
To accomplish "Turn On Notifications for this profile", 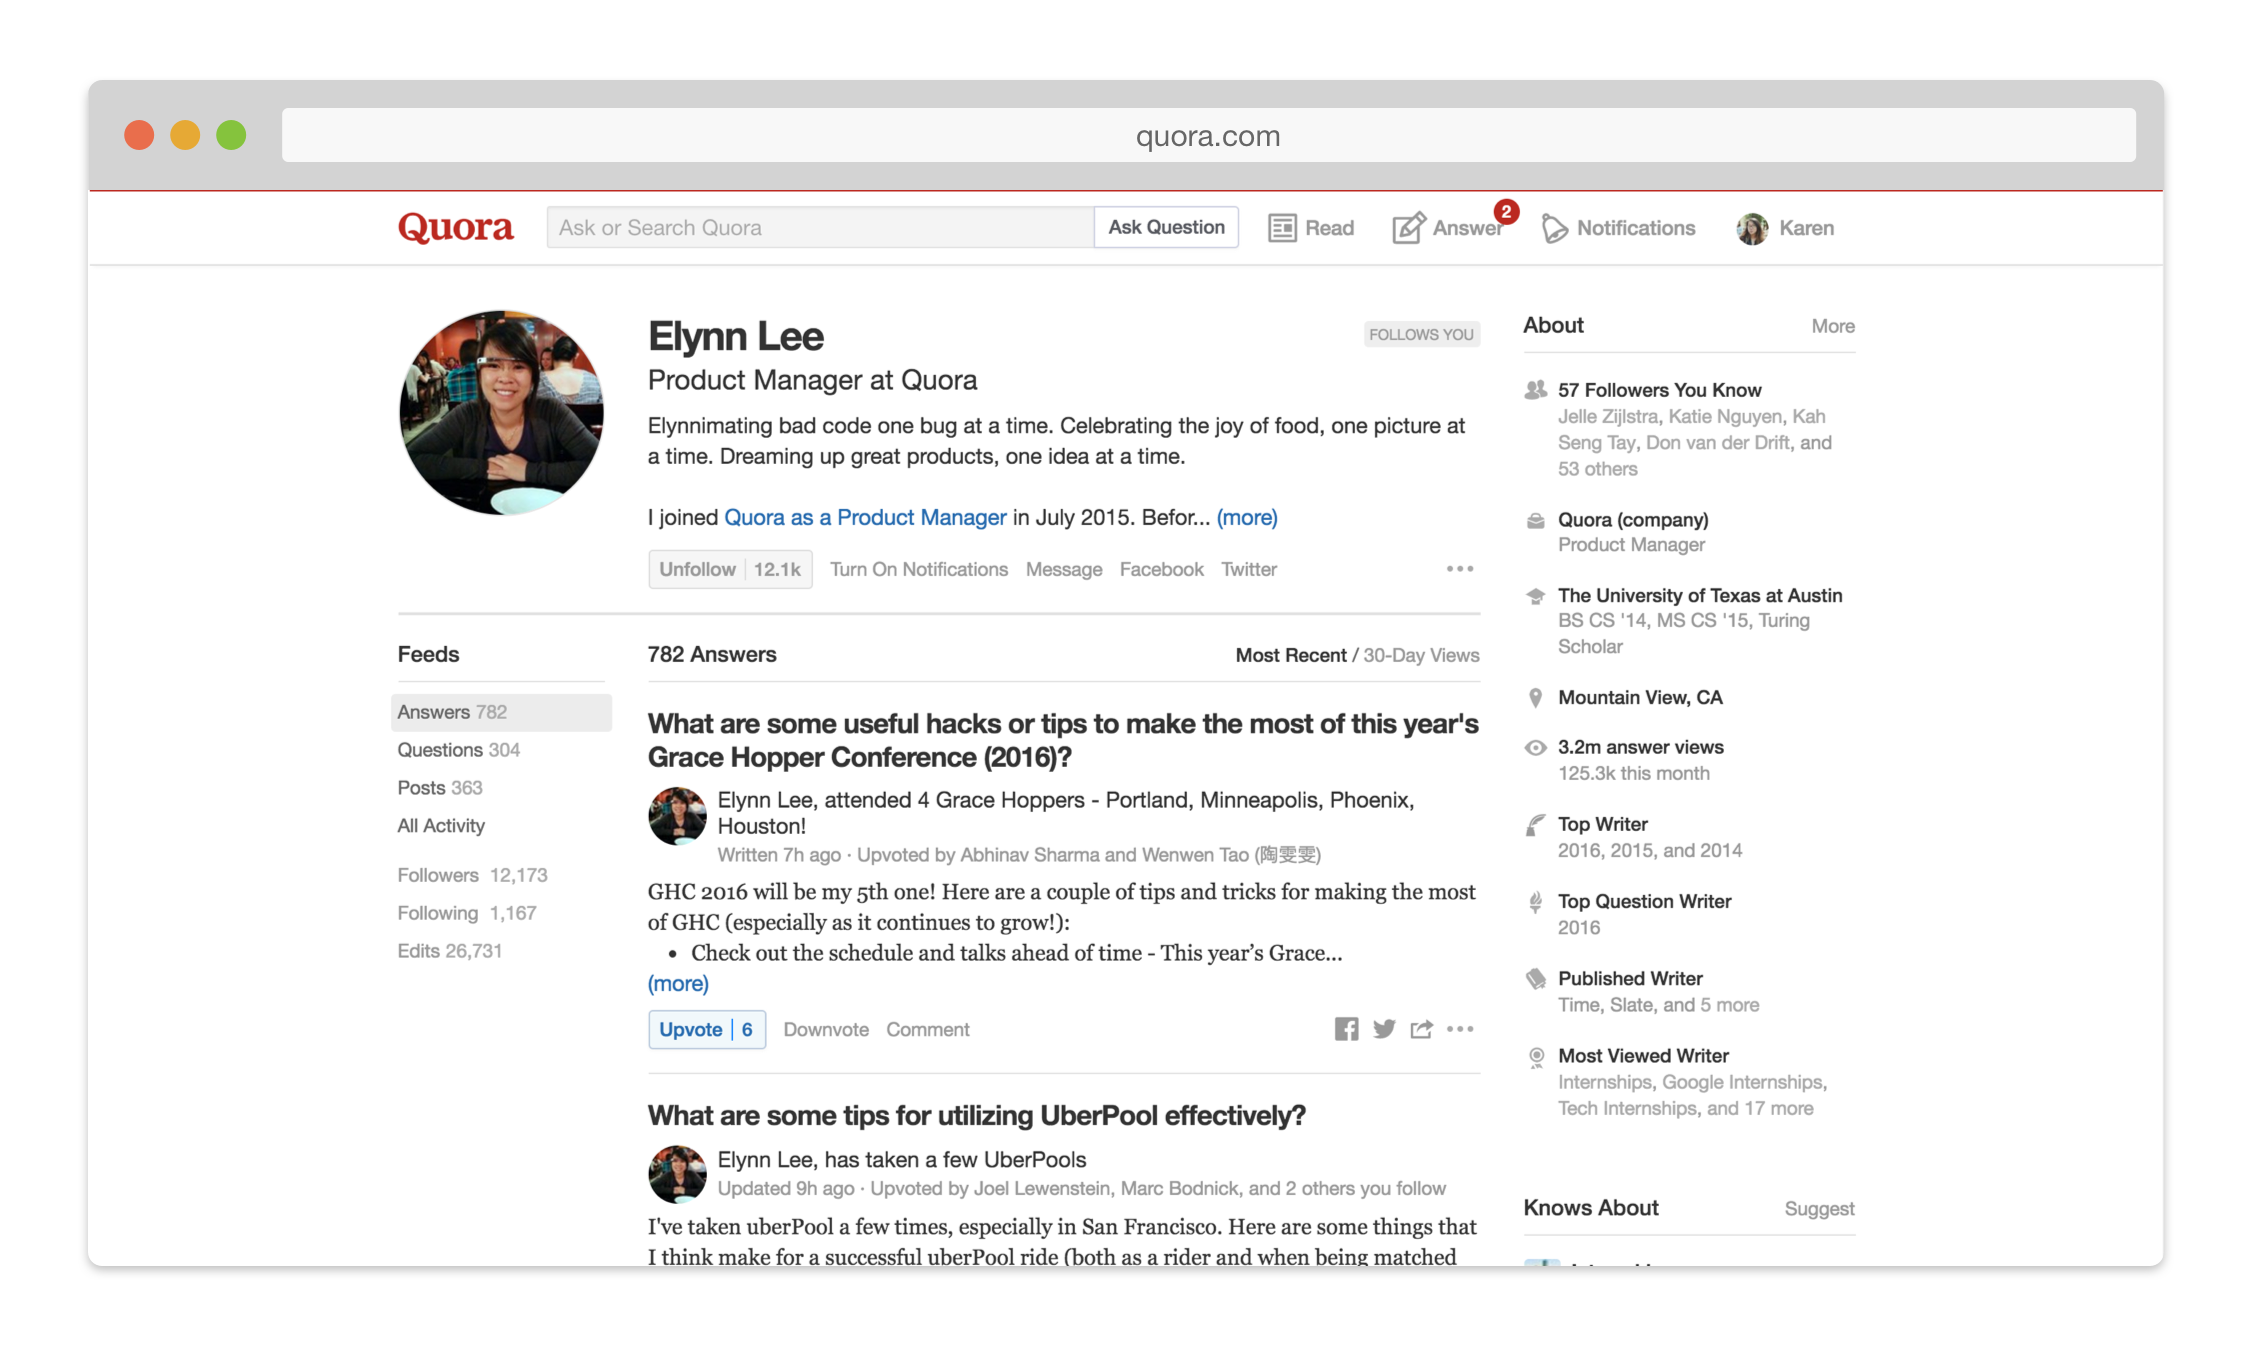I will tap(918, 569).
